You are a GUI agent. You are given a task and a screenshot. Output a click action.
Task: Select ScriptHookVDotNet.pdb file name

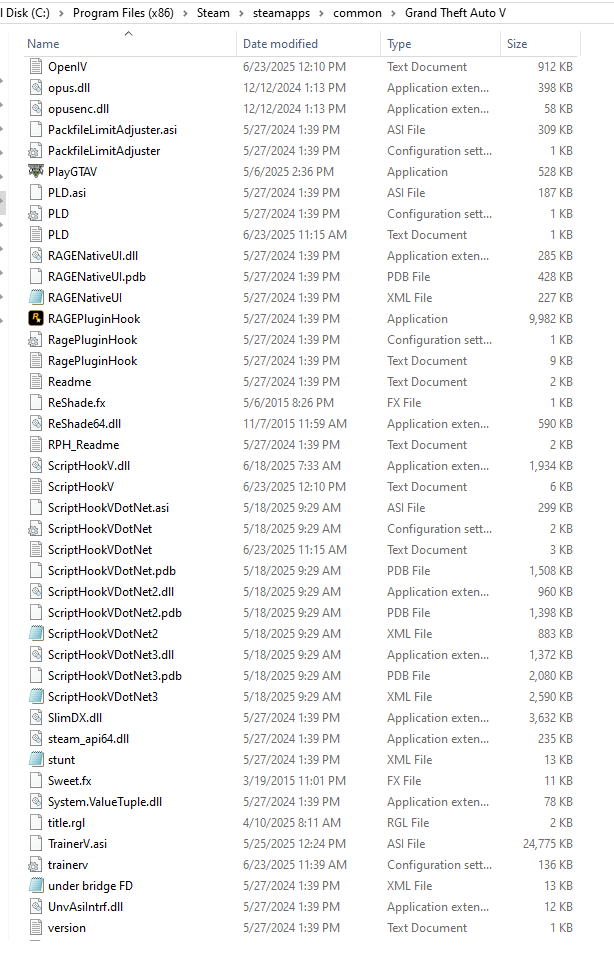pyautogui.click(x=112, y=571)
